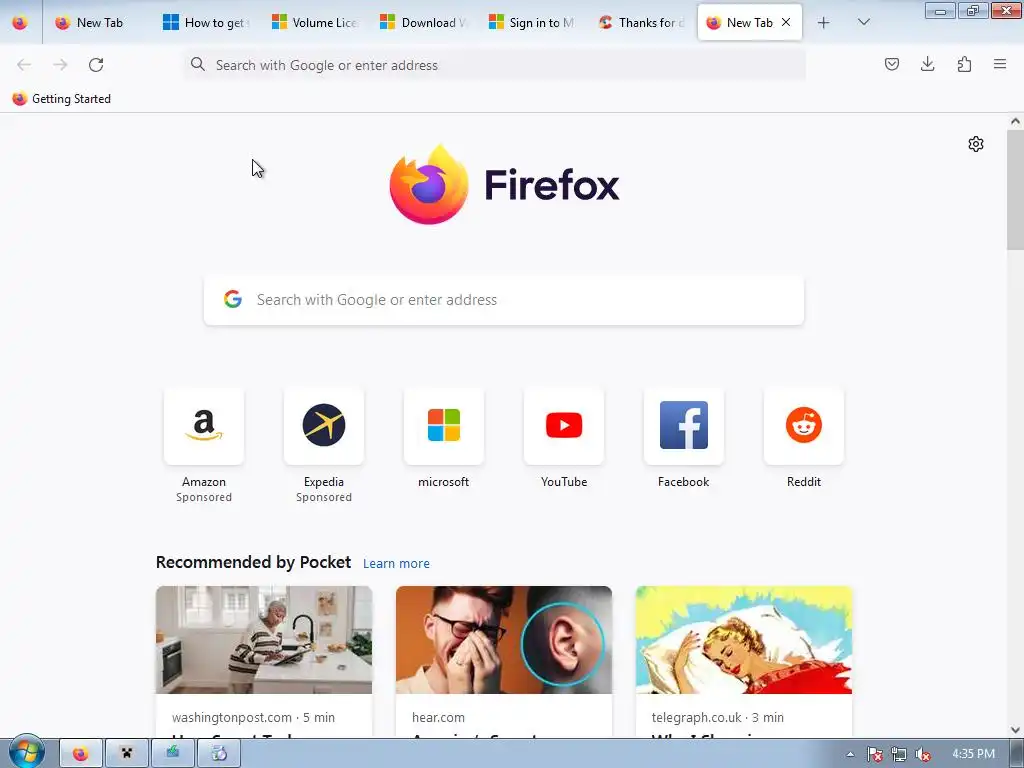The width and height of the screenshot is (1024, 768).
Task: Show hidden system tray icons
Action: coord(850,754)
